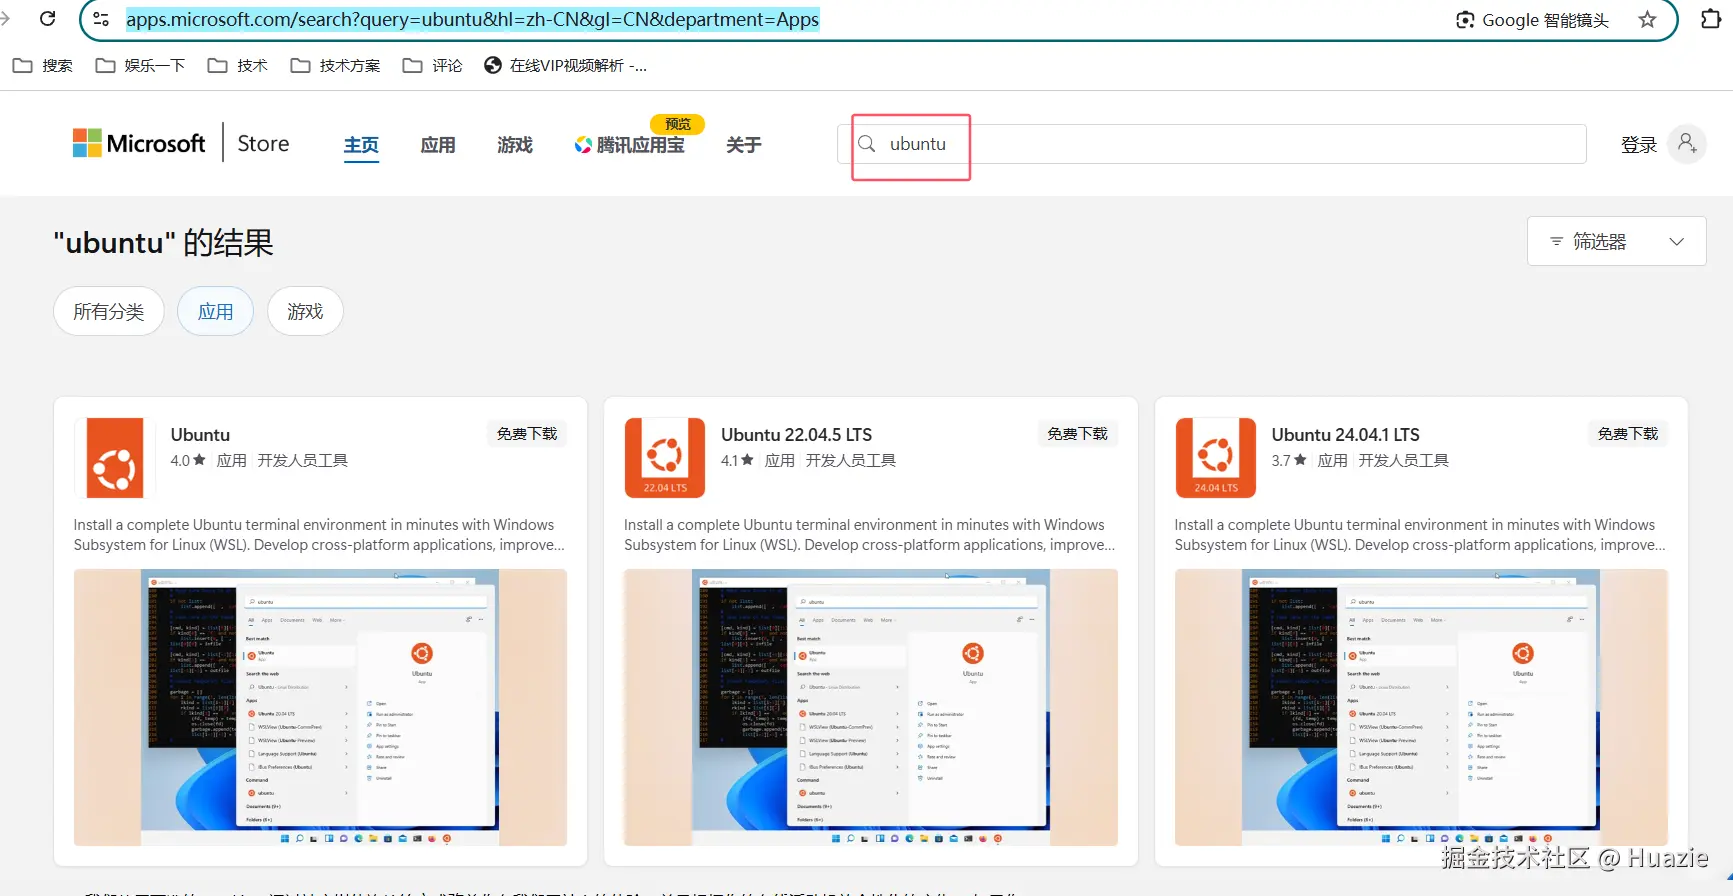The image size is (1733, 896).
Task: Click 免费下载 on the Ubuntu card
Action: [527, 434]
